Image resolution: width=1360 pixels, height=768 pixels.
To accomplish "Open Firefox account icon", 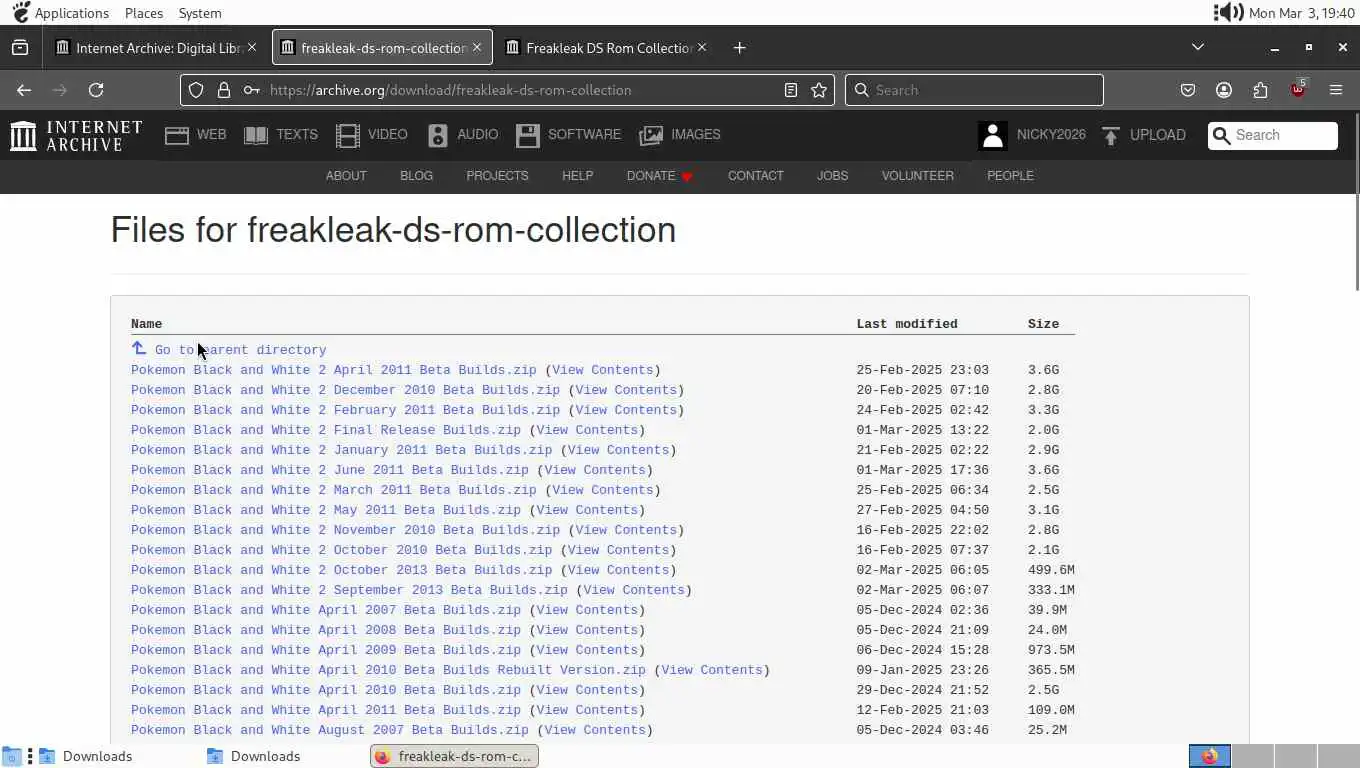I will pos(1224,90).
